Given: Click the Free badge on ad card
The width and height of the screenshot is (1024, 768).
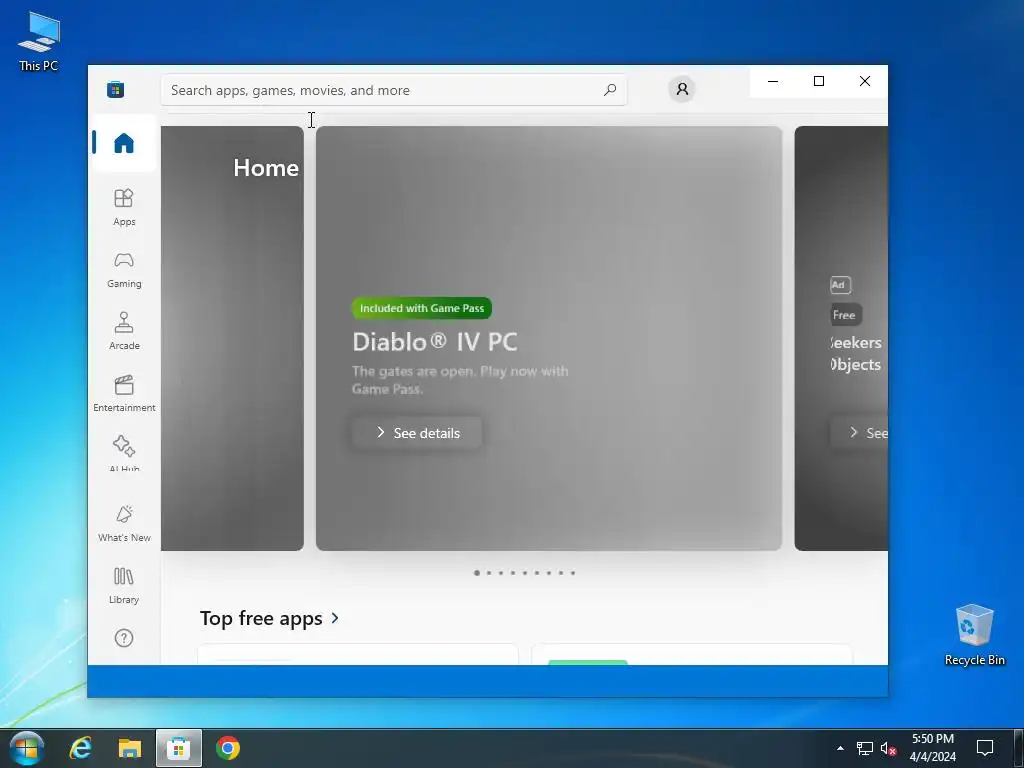Looking at the screenshot, I should [x=845, y=315].
